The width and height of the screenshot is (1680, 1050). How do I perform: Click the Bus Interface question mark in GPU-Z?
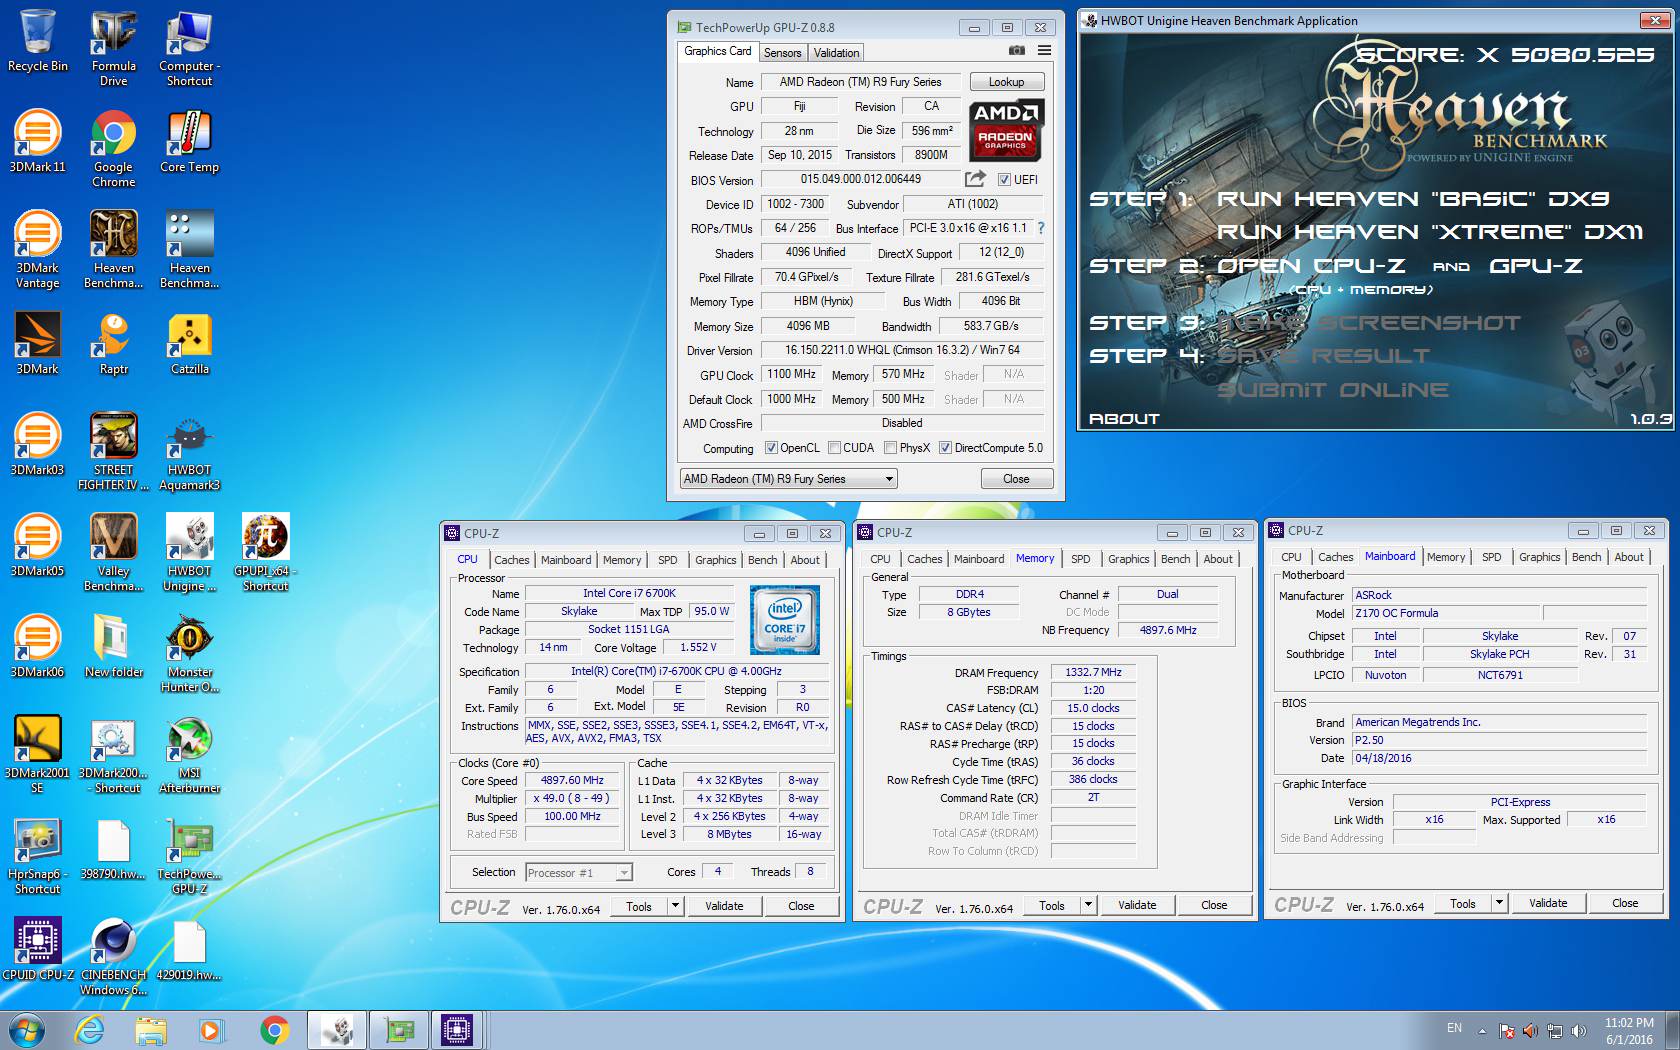point(1041,228)
